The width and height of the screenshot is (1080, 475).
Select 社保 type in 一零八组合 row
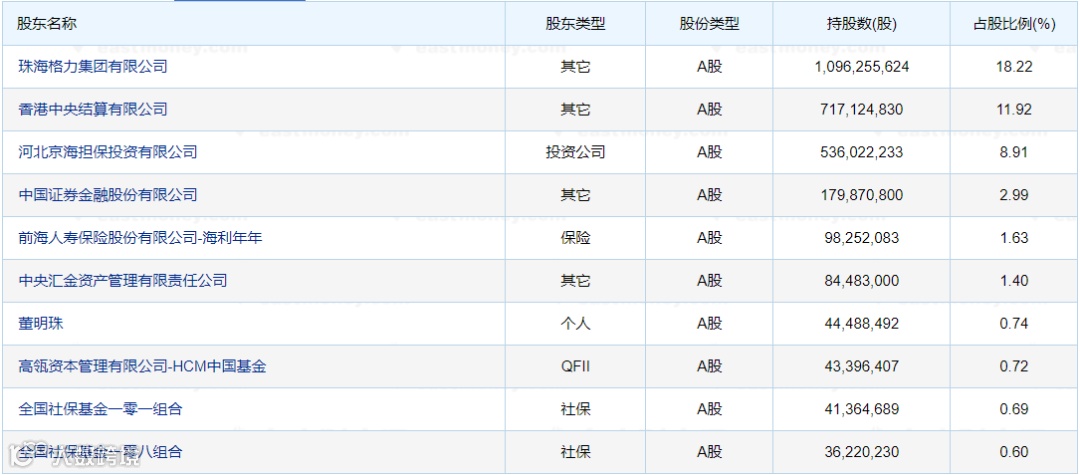point(575,452)
